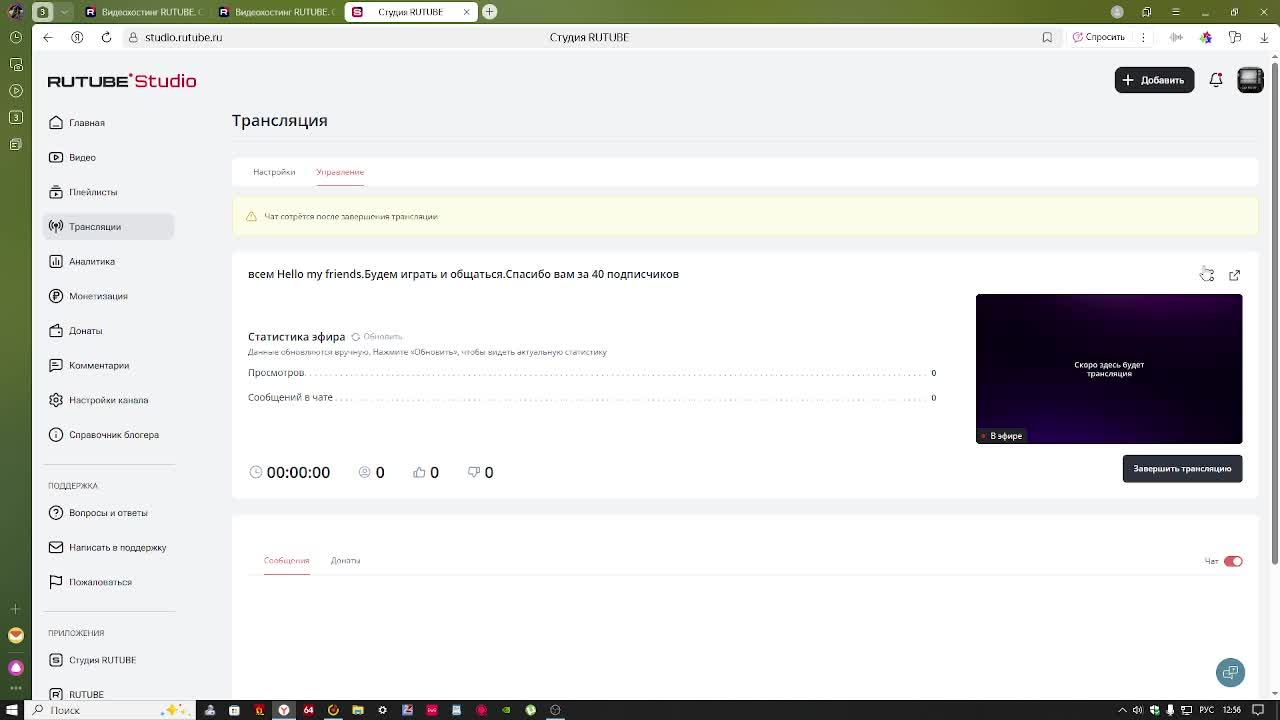Open Справочник блогера
Screen dimensions: 1280x720
pyautogui.click(x=108, y=435)
